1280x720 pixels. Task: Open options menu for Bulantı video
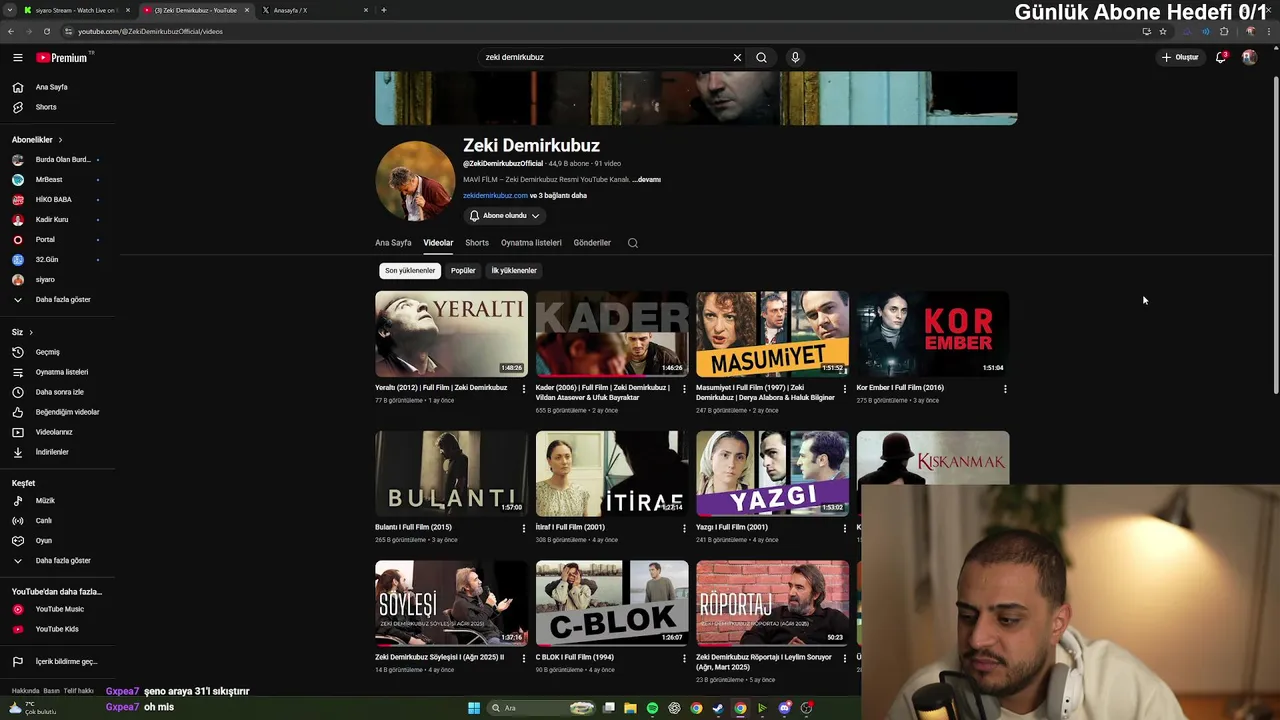pyautogui.click(x=523, y=528)
